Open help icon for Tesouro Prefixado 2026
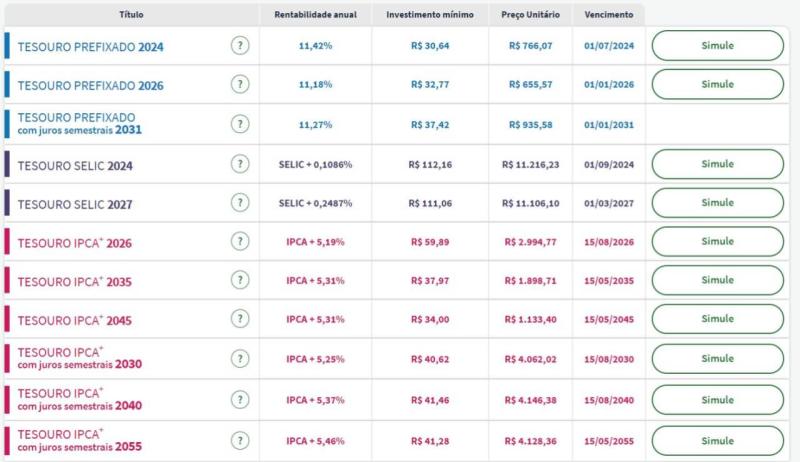The width and height of the screenshot is (800, 462). (x=240, y=84)
